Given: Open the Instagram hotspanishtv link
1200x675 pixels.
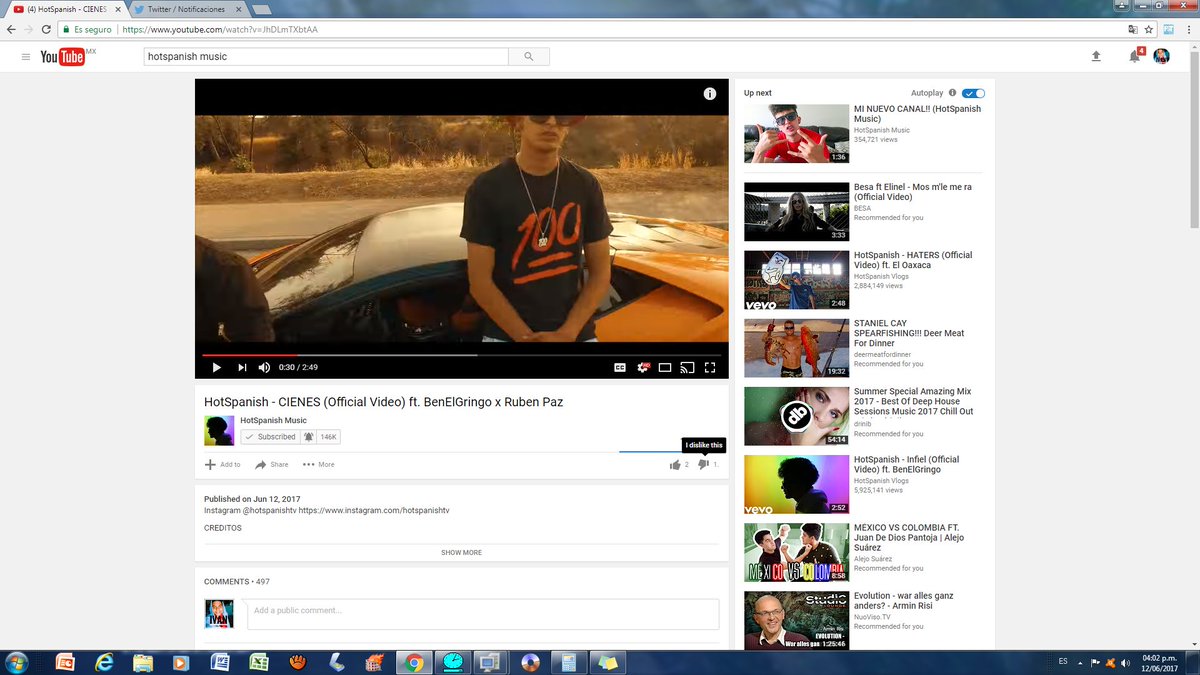Looking at the screenshot, I should pos(373,510).
